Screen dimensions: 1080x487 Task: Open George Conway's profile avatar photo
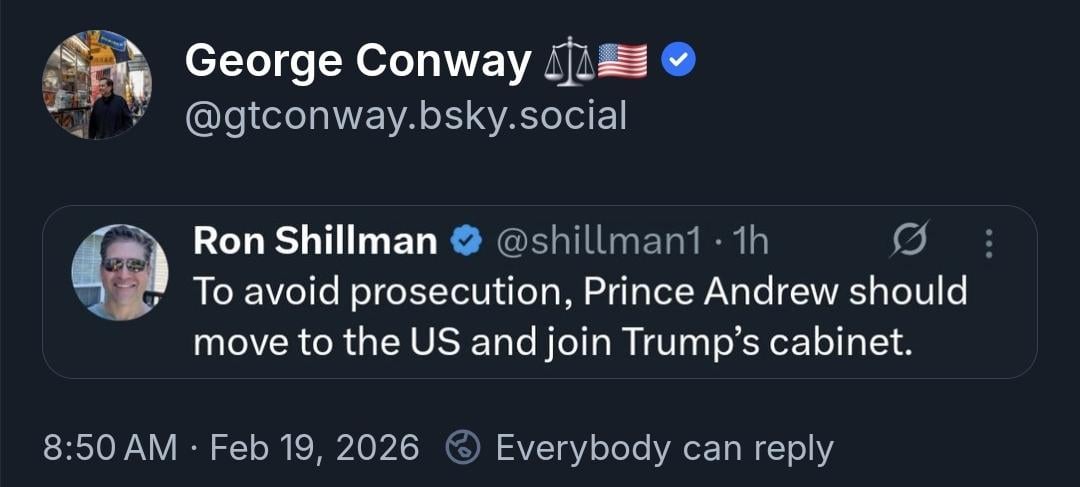96,84
